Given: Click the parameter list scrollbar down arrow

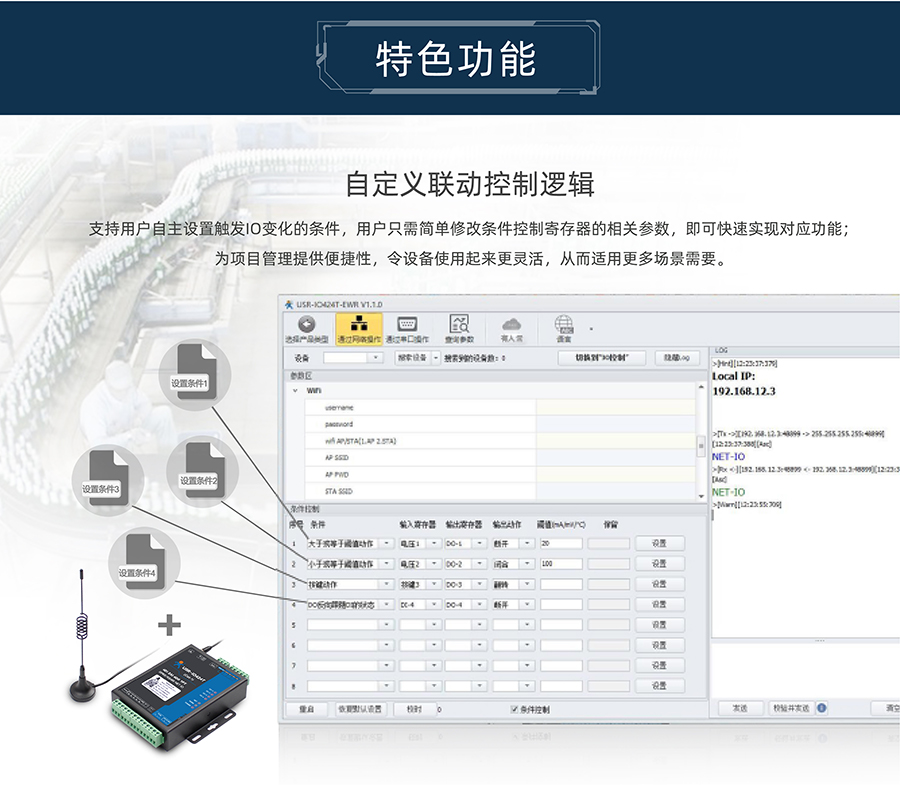Looking at the screenshot, I should [x=700, y=495].
